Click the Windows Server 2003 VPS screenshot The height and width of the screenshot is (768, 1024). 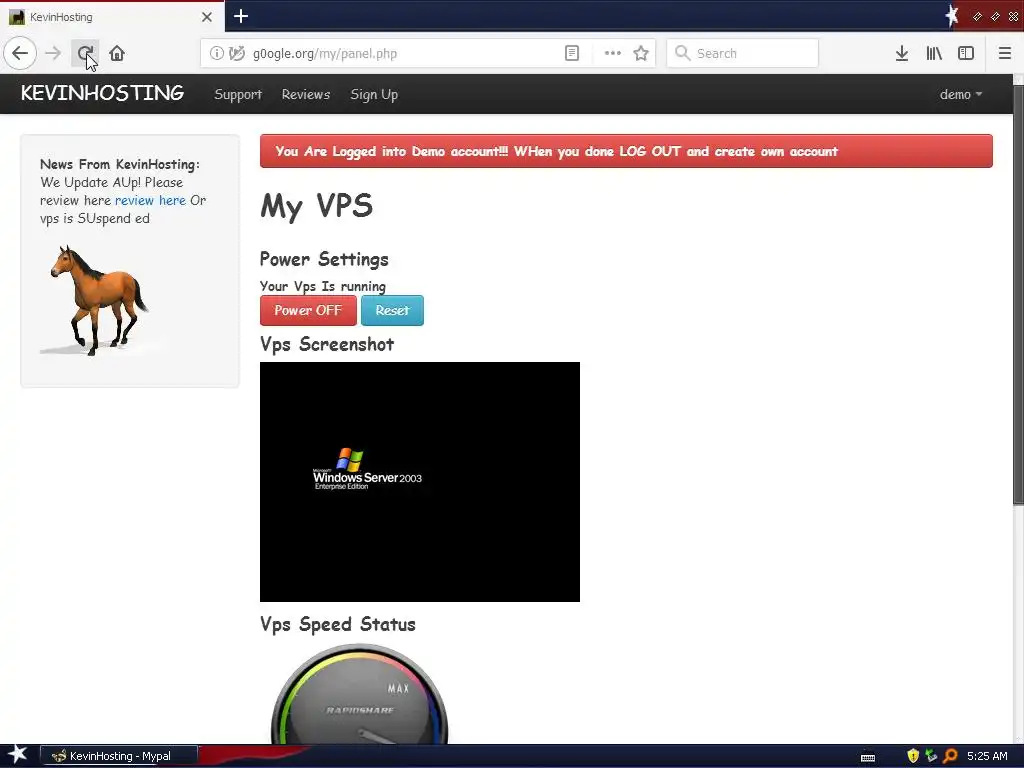(420, 482)
